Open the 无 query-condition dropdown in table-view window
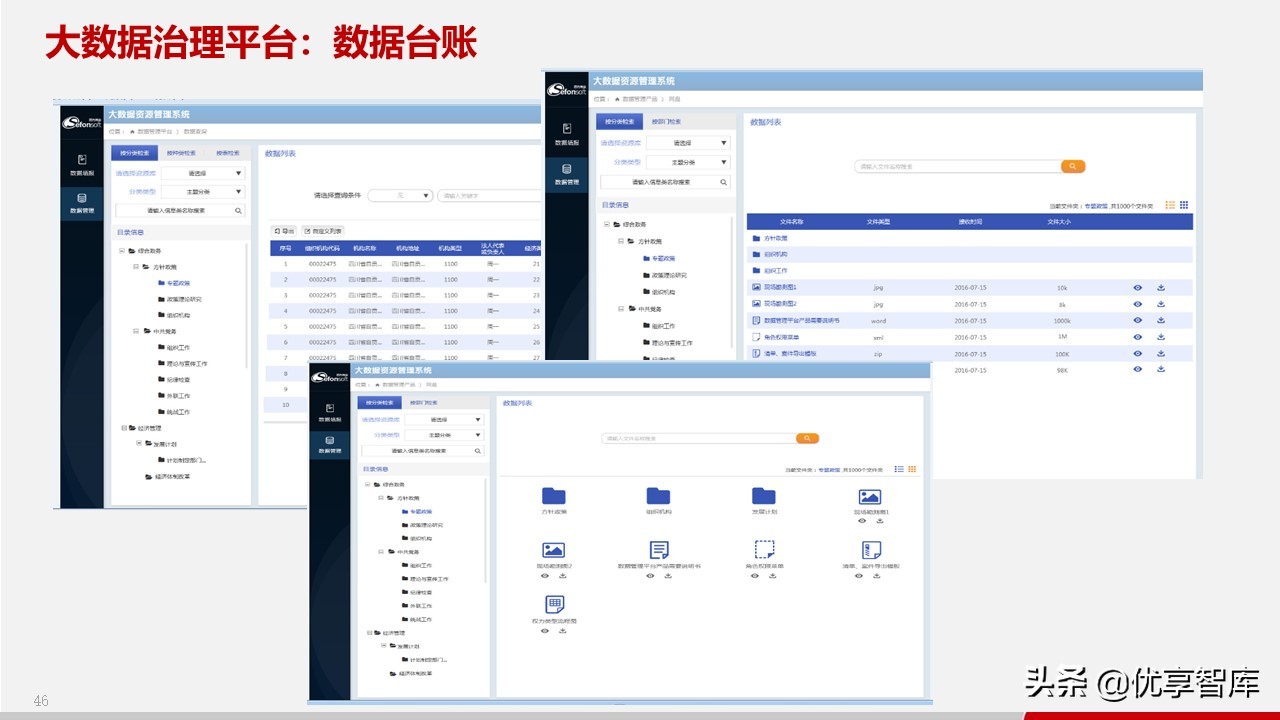This screenshot has height=720, width=1280. tap(400, 196)
